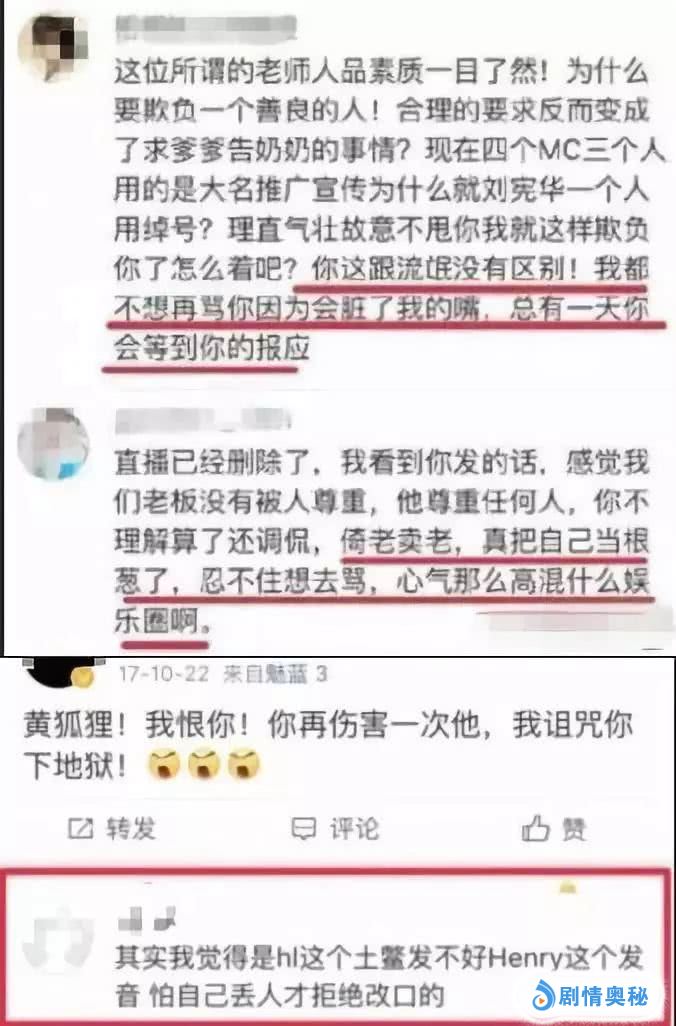This screenshot has height=1026, width=676.
Task: Tap the 赞 thumbs-up like icon
Action: [x=535, y=828]
